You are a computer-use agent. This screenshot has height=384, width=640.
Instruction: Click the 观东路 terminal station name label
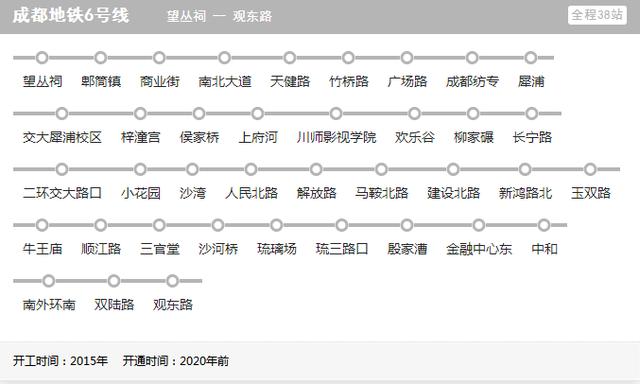click(173, 304)
